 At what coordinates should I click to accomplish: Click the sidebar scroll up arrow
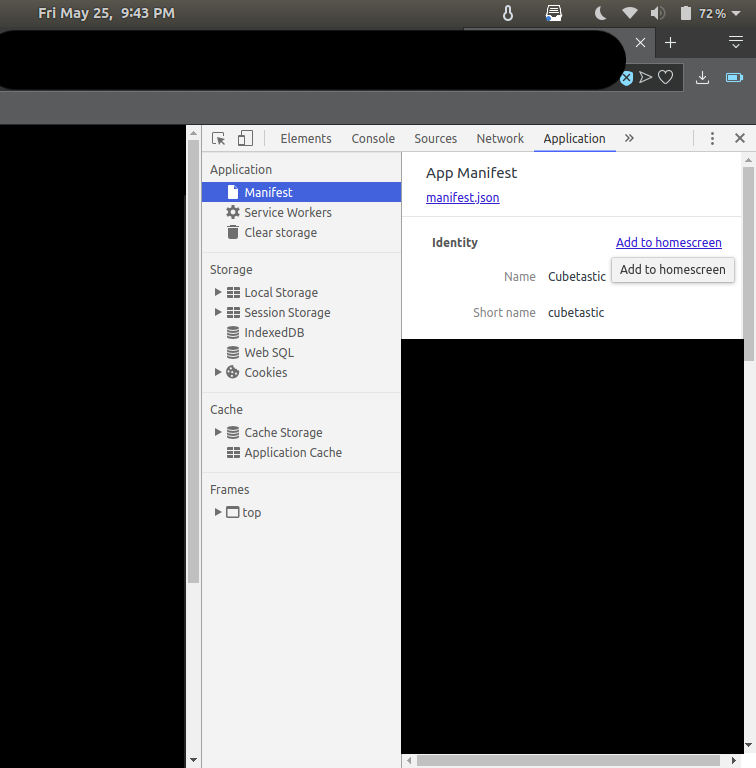tap(193, 133)
